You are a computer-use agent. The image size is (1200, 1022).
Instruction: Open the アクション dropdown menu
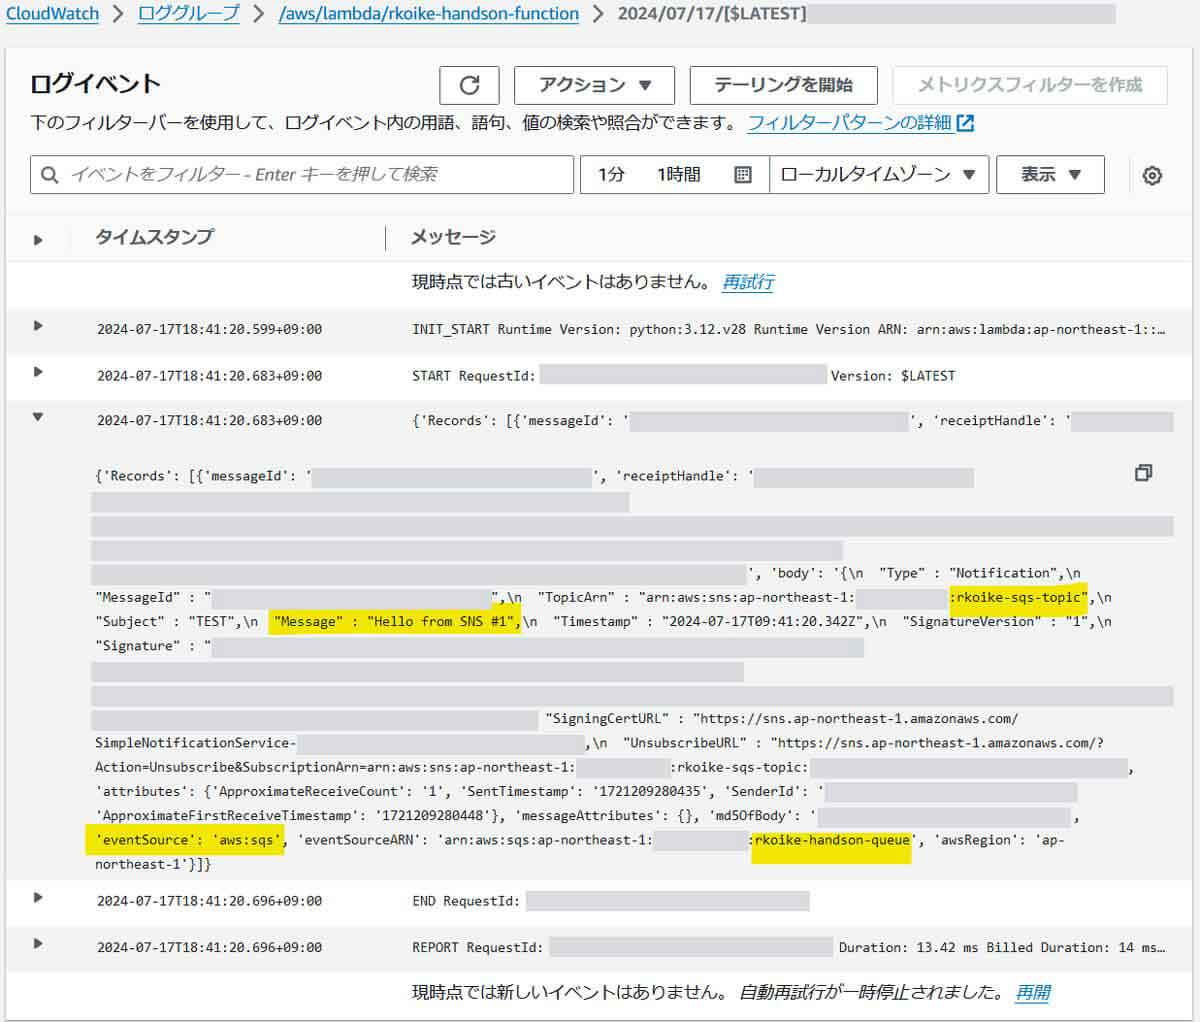[x=594, y=85]
